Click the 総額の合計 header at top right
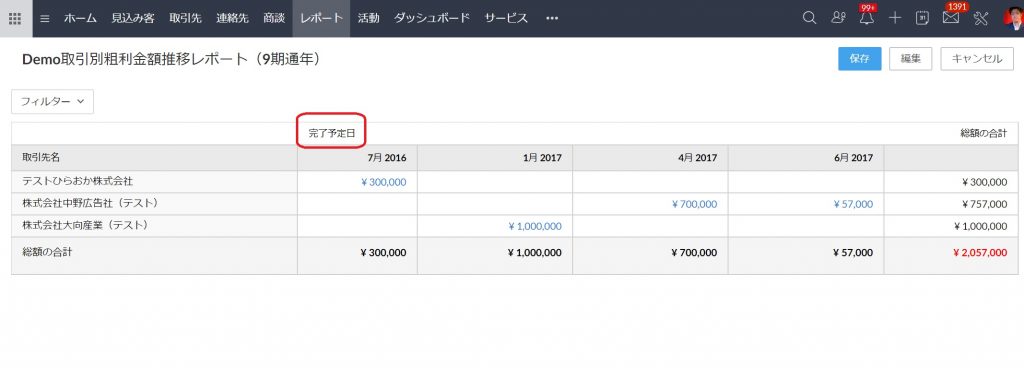1024x368 pixels. 984,133
